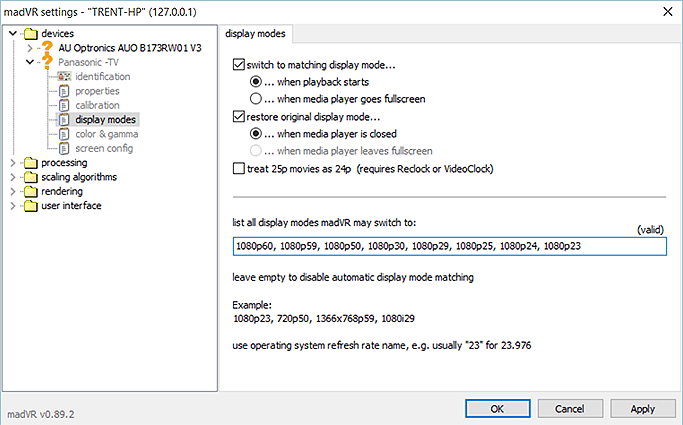The width and height of the screenshot is (683, 425).
Task: Expand the processing folder chevron
Action: [13, 163]
